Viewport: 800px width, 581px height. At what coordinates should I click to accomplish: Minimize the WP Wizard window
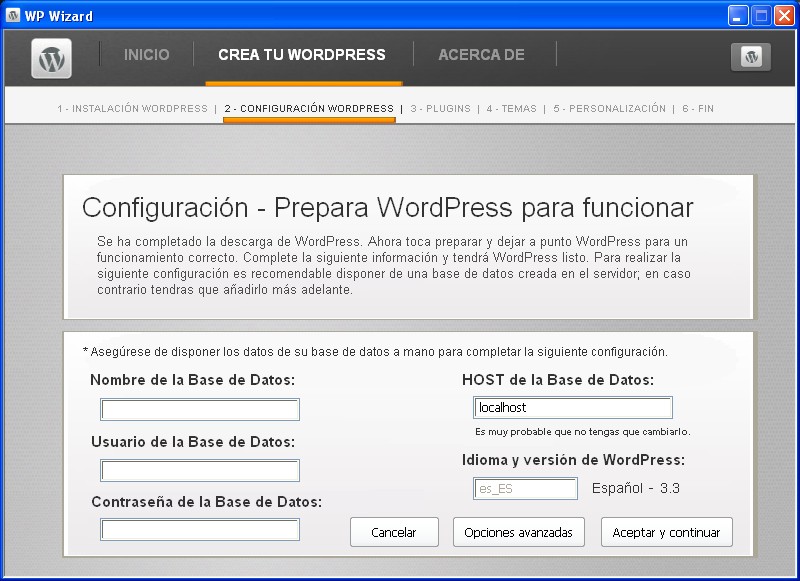tap(738, 16)
